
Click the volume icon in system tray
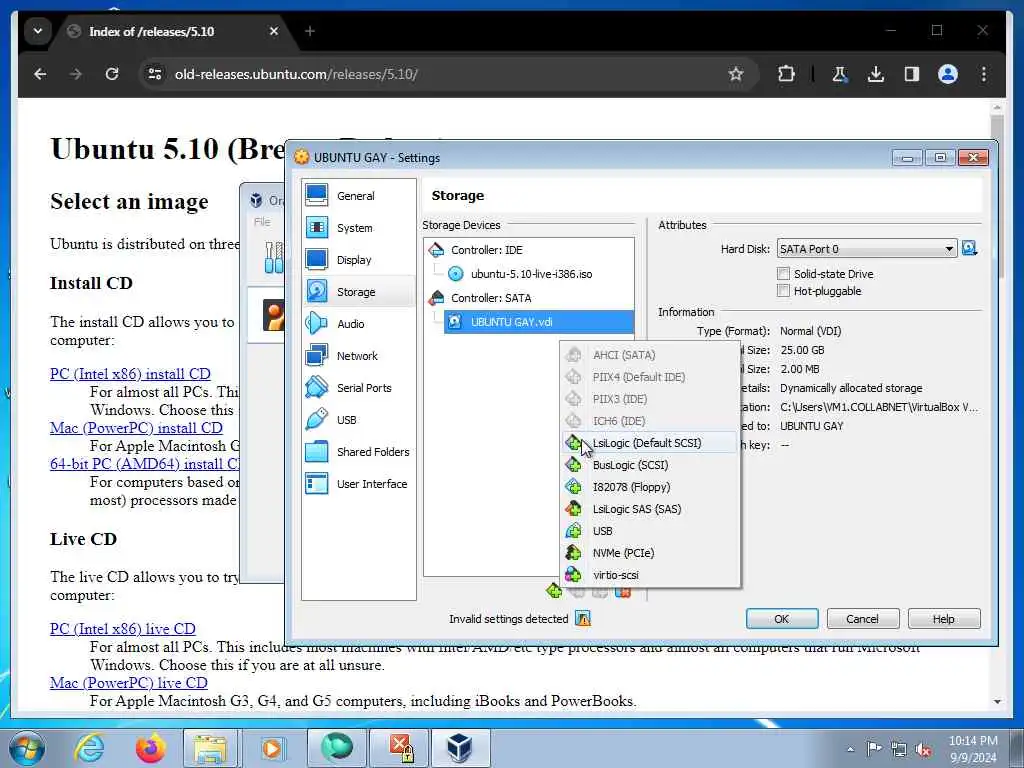923,749
